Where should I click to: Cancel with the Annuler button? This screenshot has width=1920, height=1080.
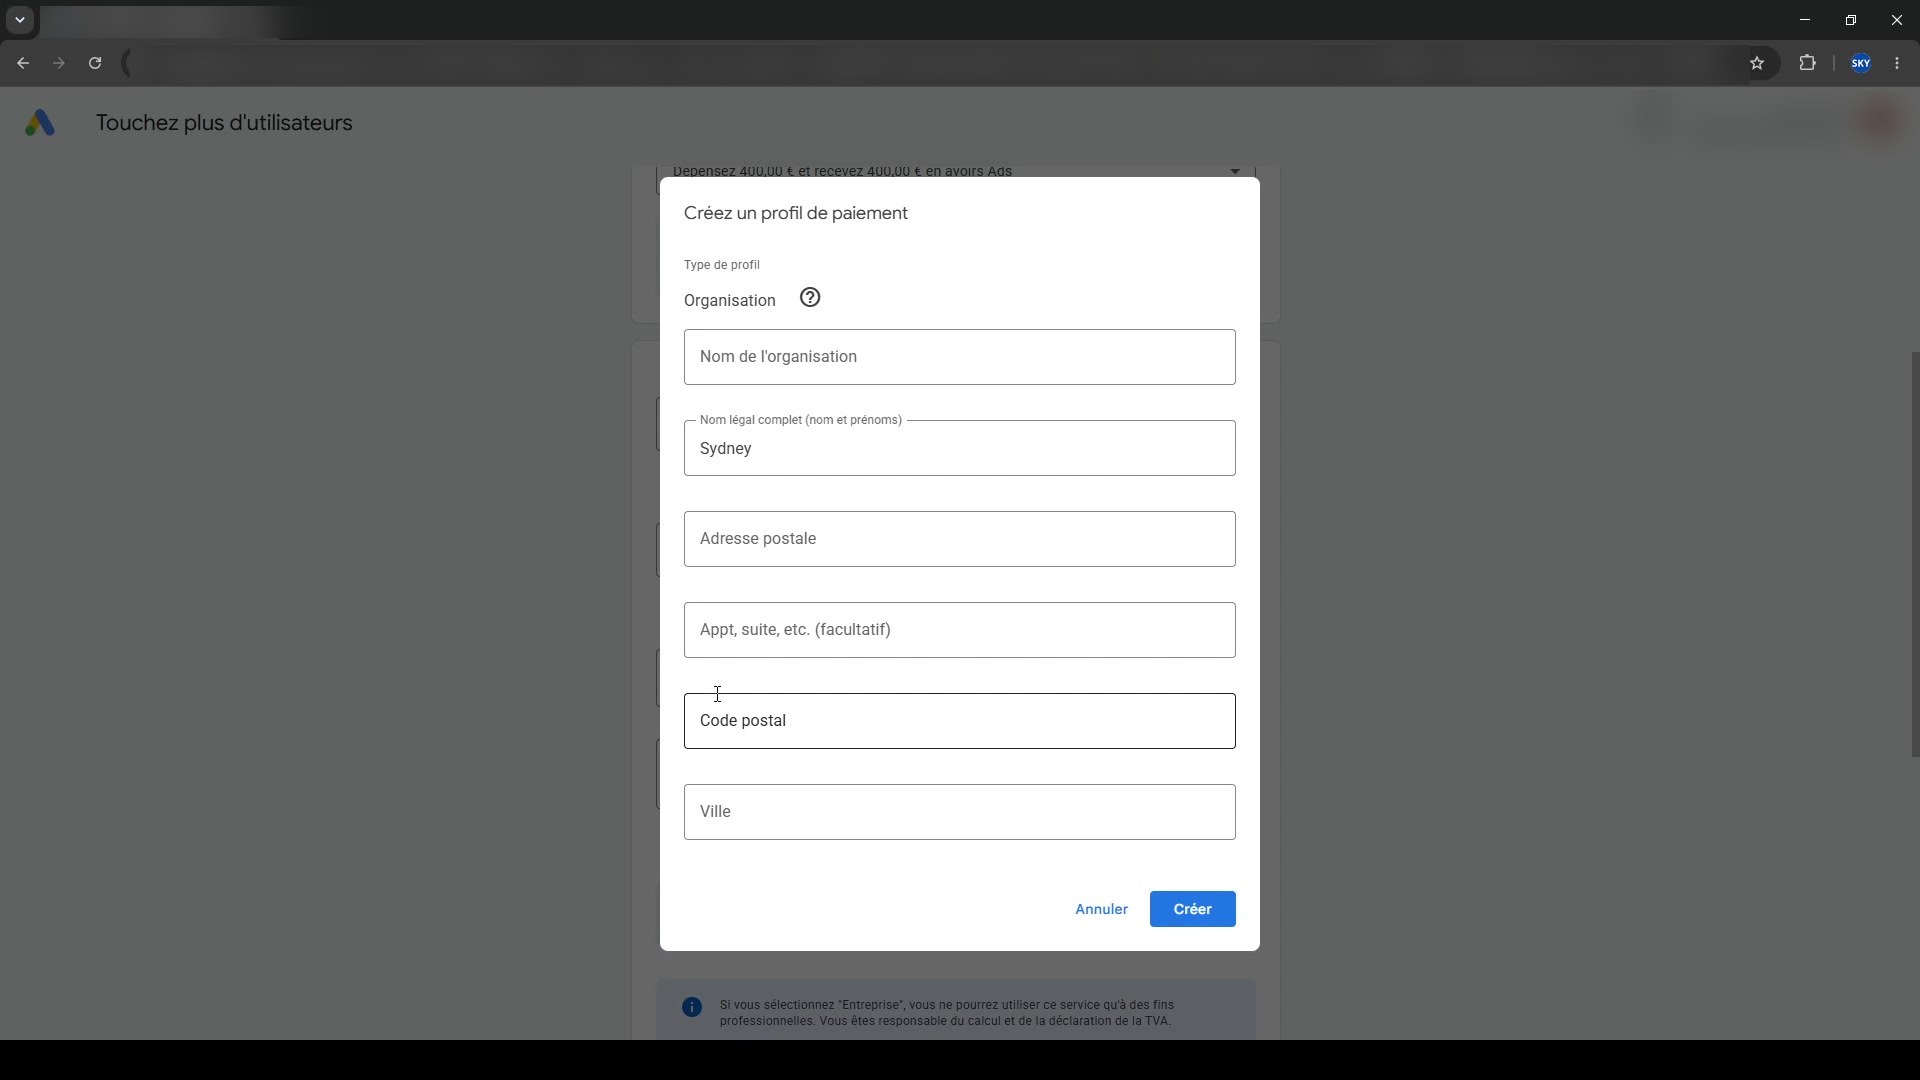point(1101,909)
